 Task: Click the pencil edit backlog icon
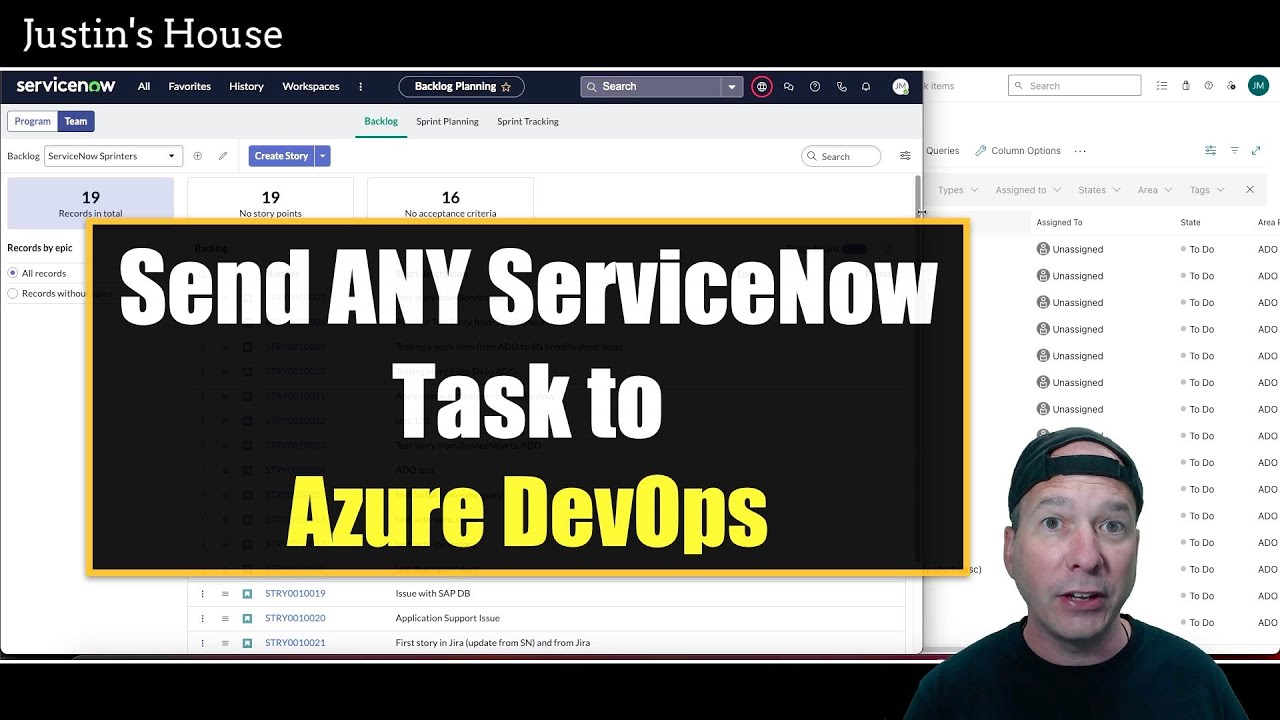click(x=223, y=156)
